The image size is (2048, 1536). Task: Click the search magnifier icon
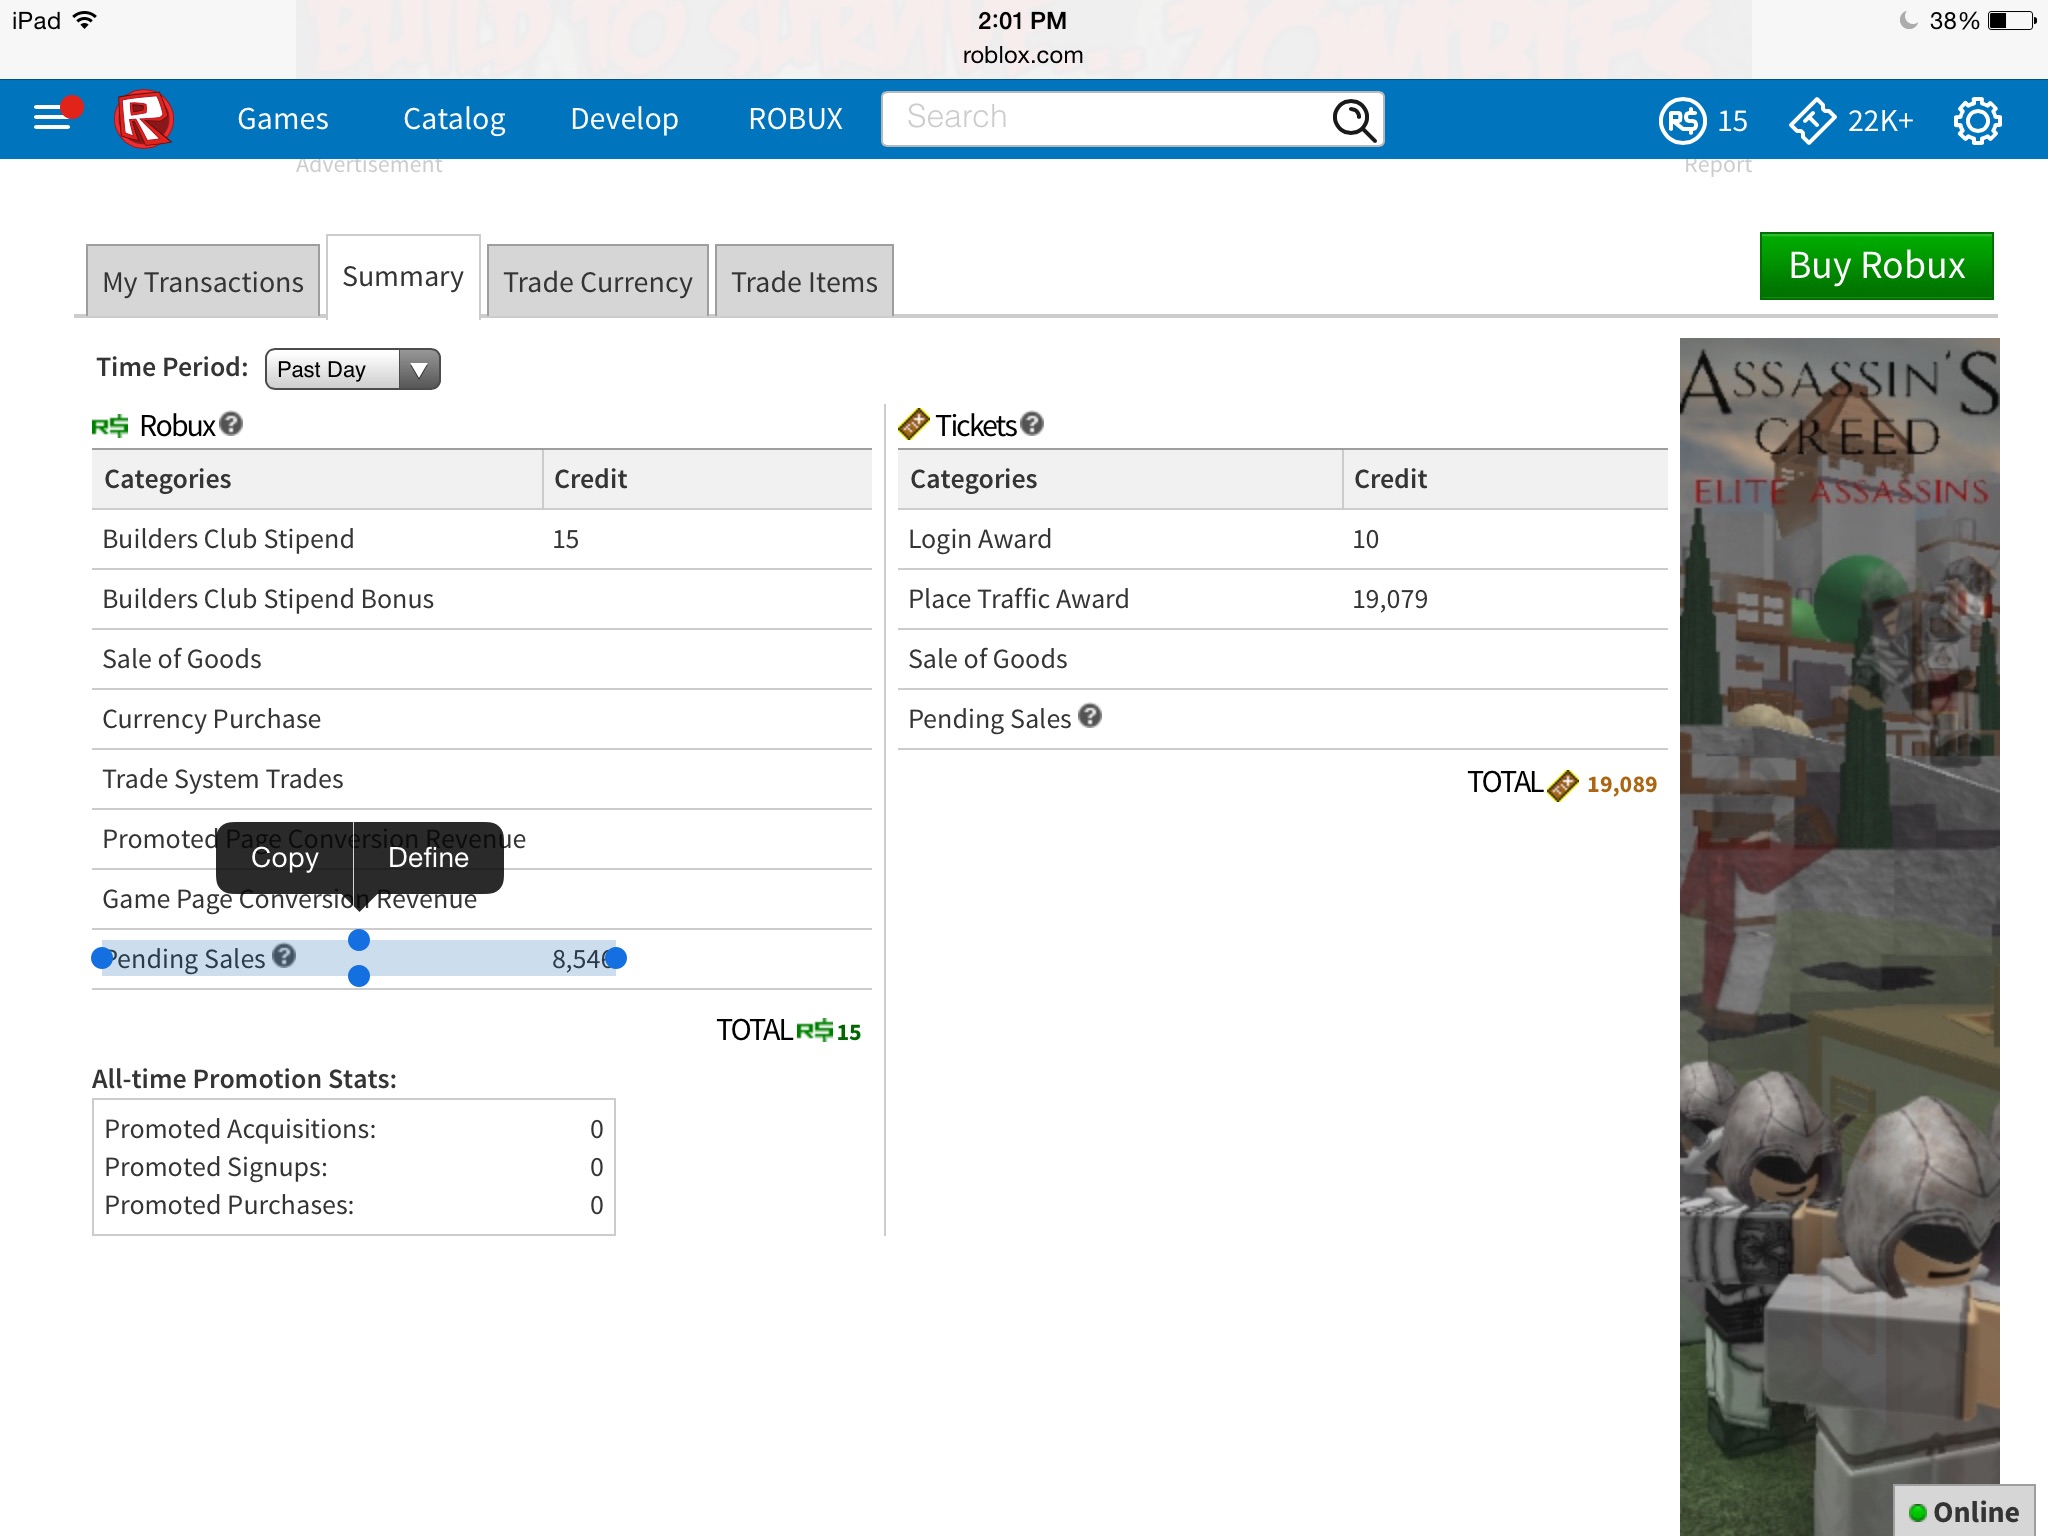[x=1353, y=119]
